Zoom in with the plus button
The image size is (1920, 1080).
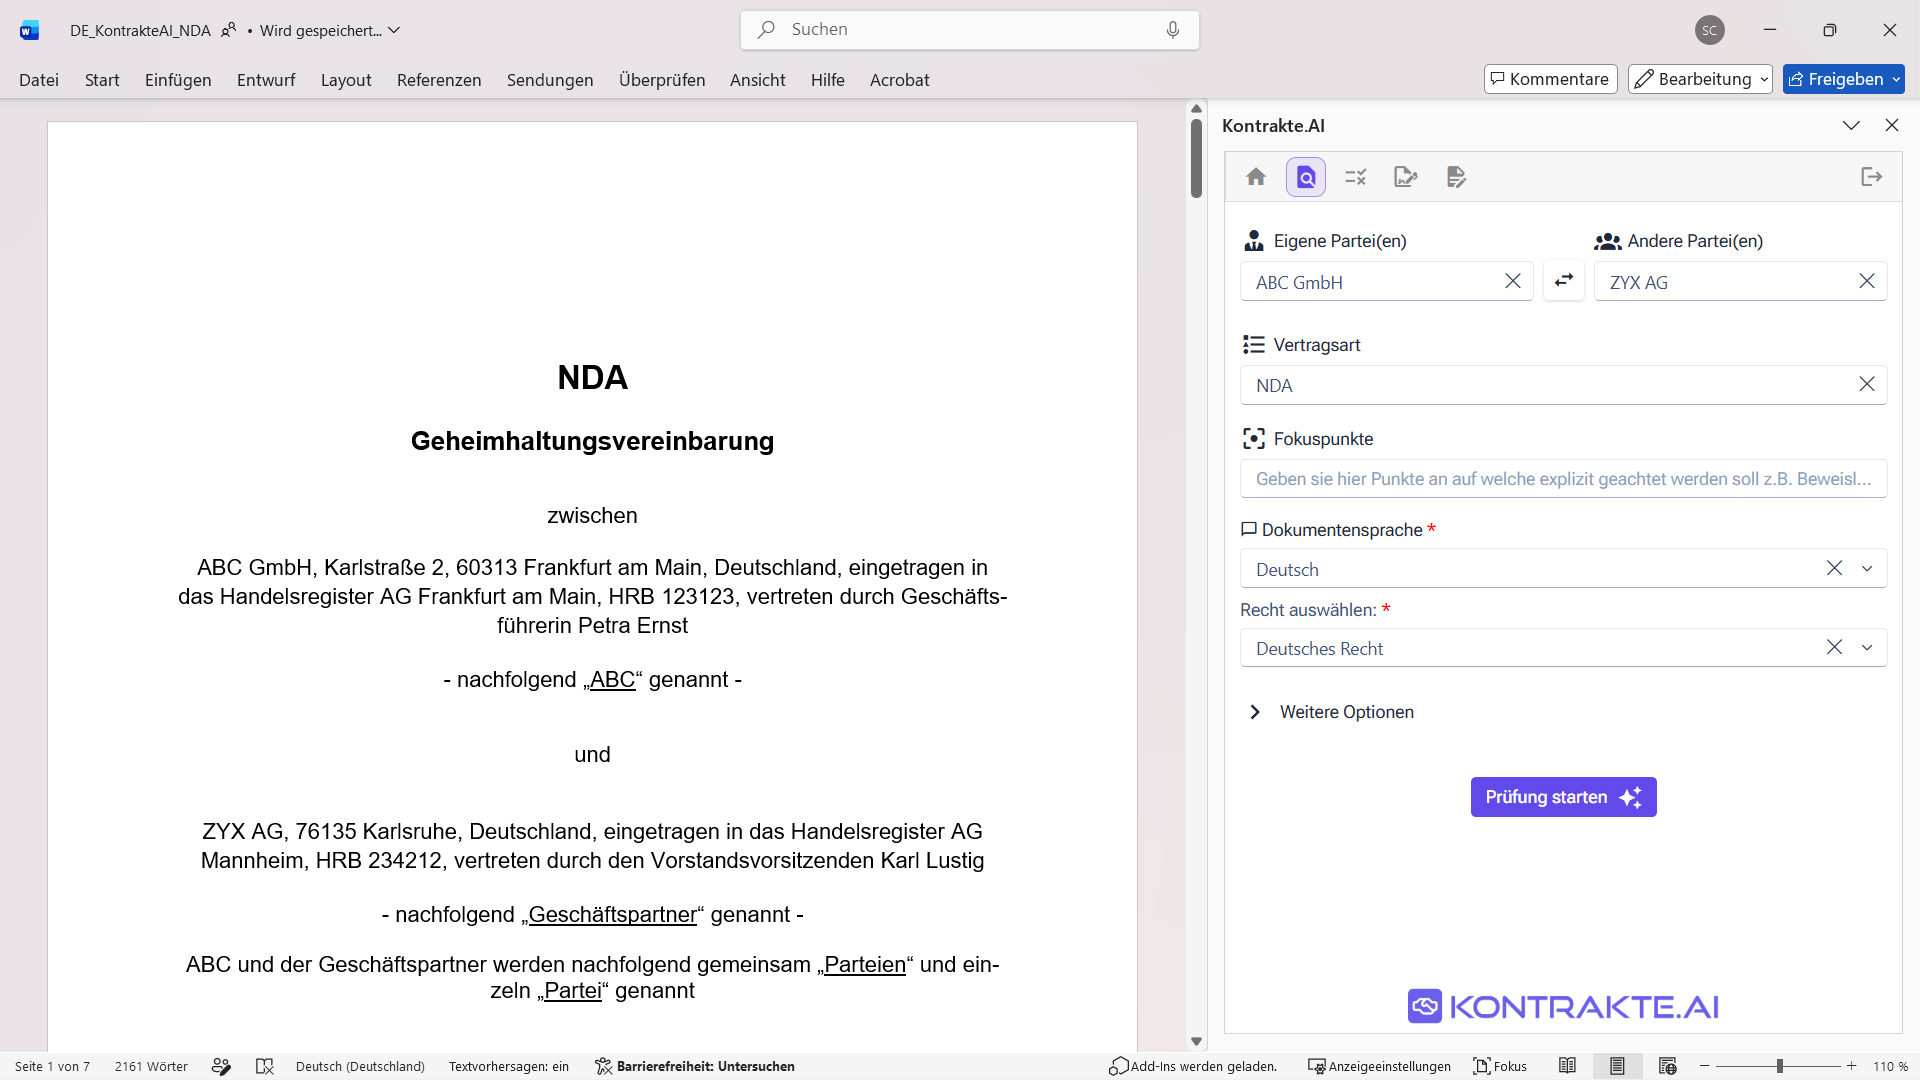click(x=1852, y=1066)
